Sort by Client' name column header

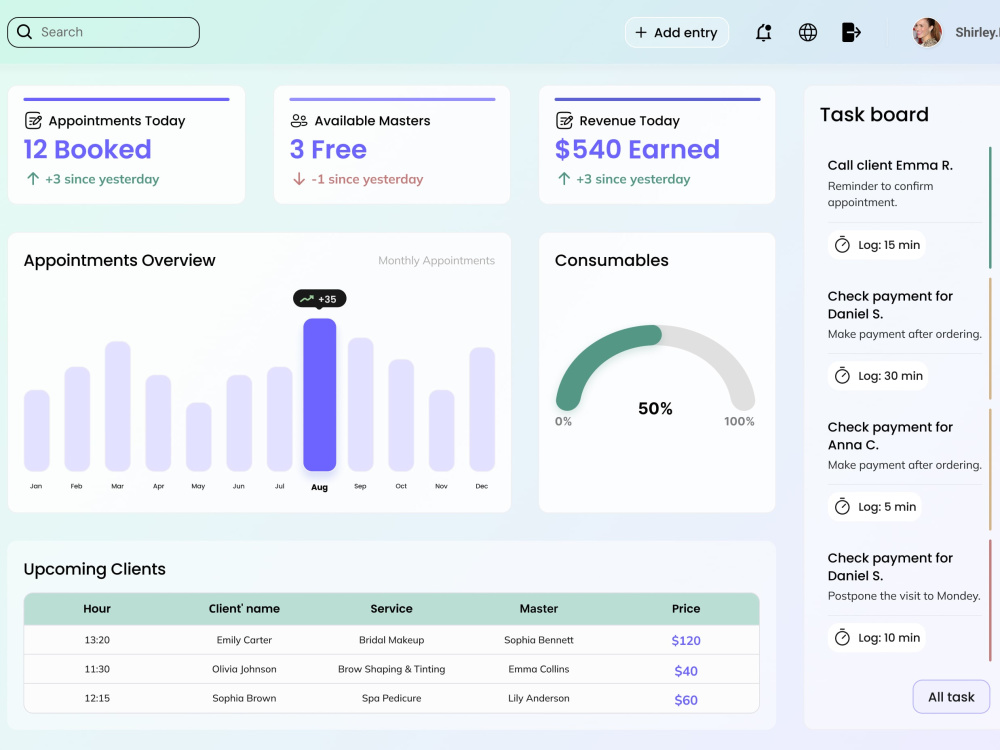[244, 608]
